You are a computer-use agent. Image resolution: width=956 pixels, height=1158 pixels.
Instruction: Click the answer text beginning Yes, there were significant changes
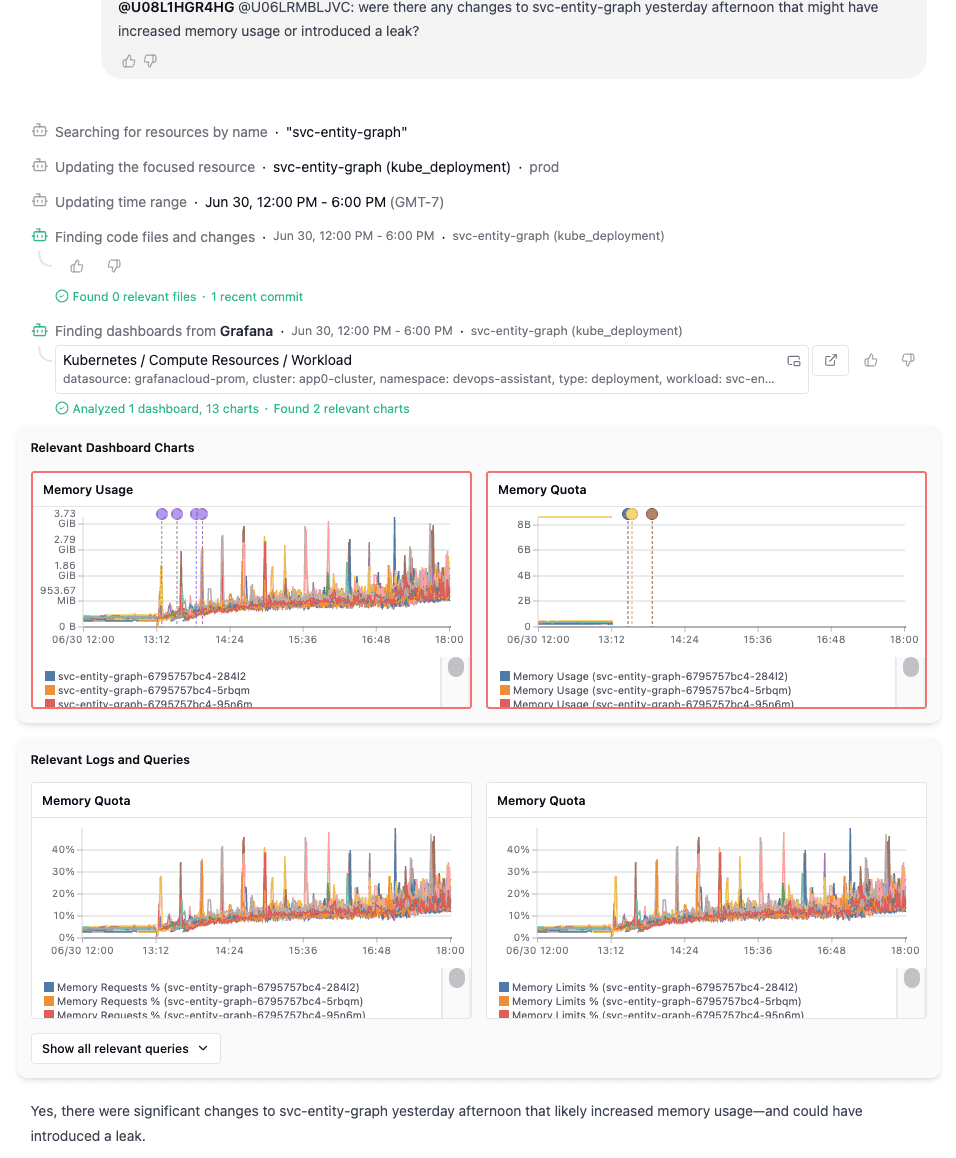tap(446, 1123)
